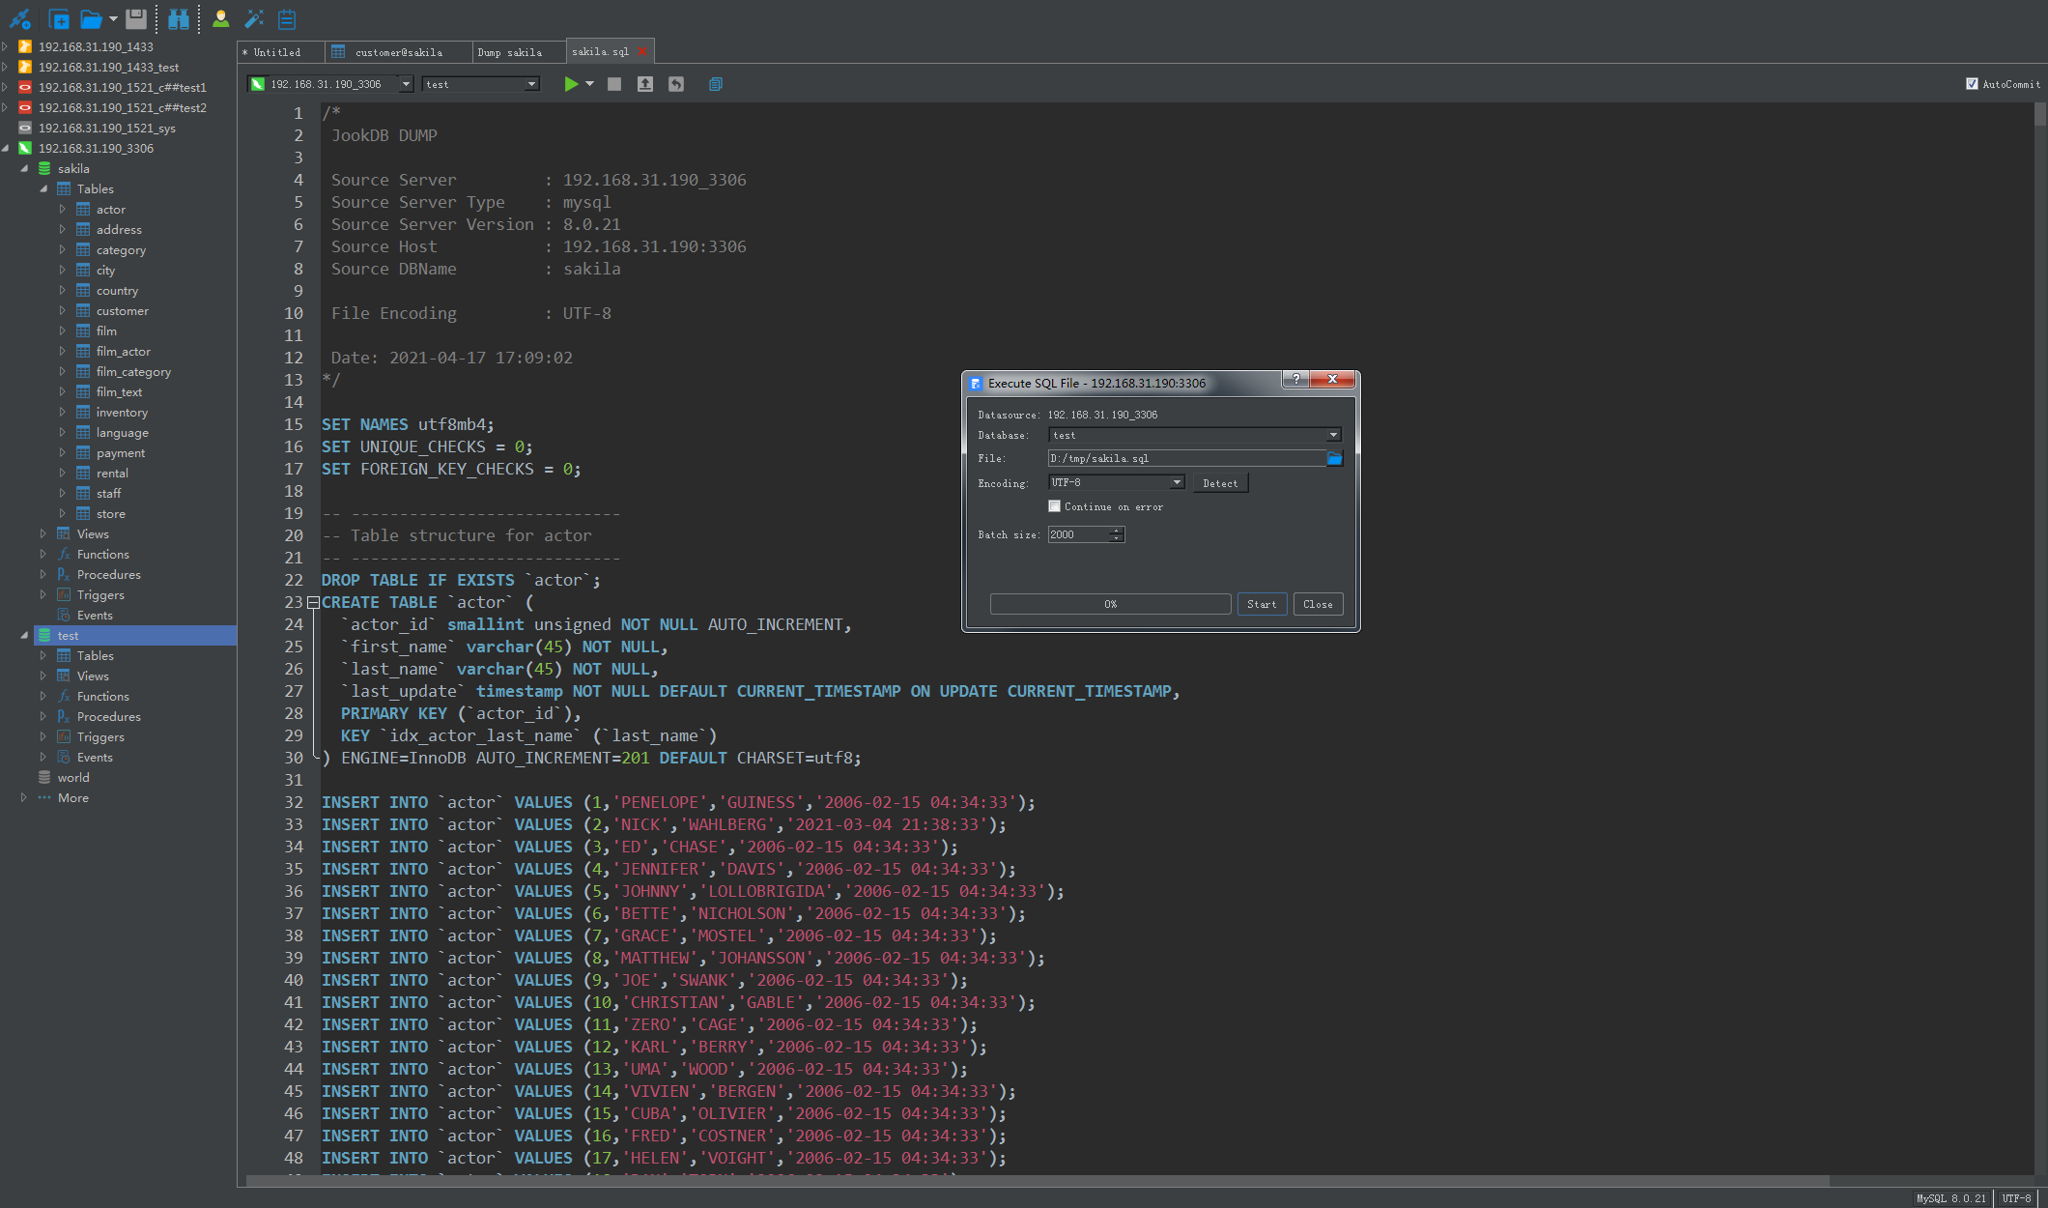This screenshot has width=2048, height=1208.
Task: Click the magic wand toolbar icon
Action: (253, 19)
